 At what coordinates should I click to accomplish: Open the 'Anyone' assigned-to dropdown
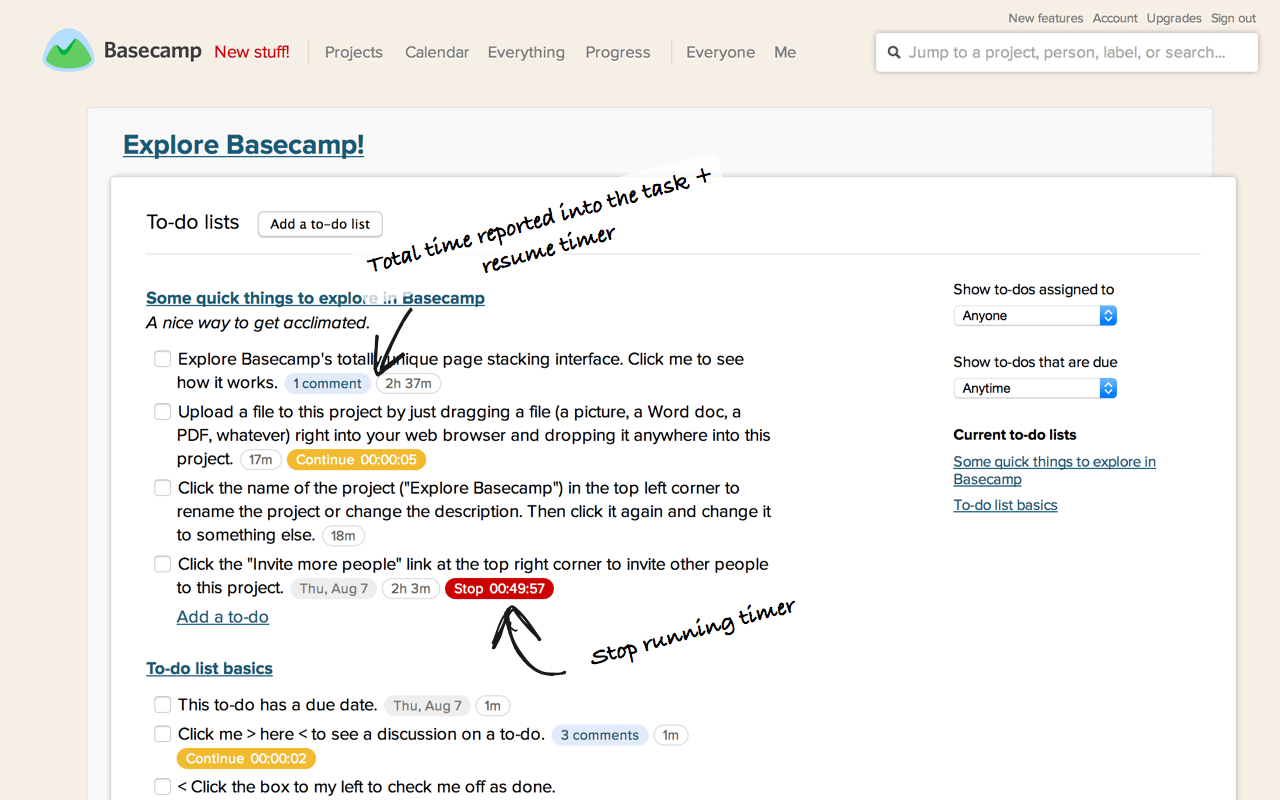point(1034,316)
